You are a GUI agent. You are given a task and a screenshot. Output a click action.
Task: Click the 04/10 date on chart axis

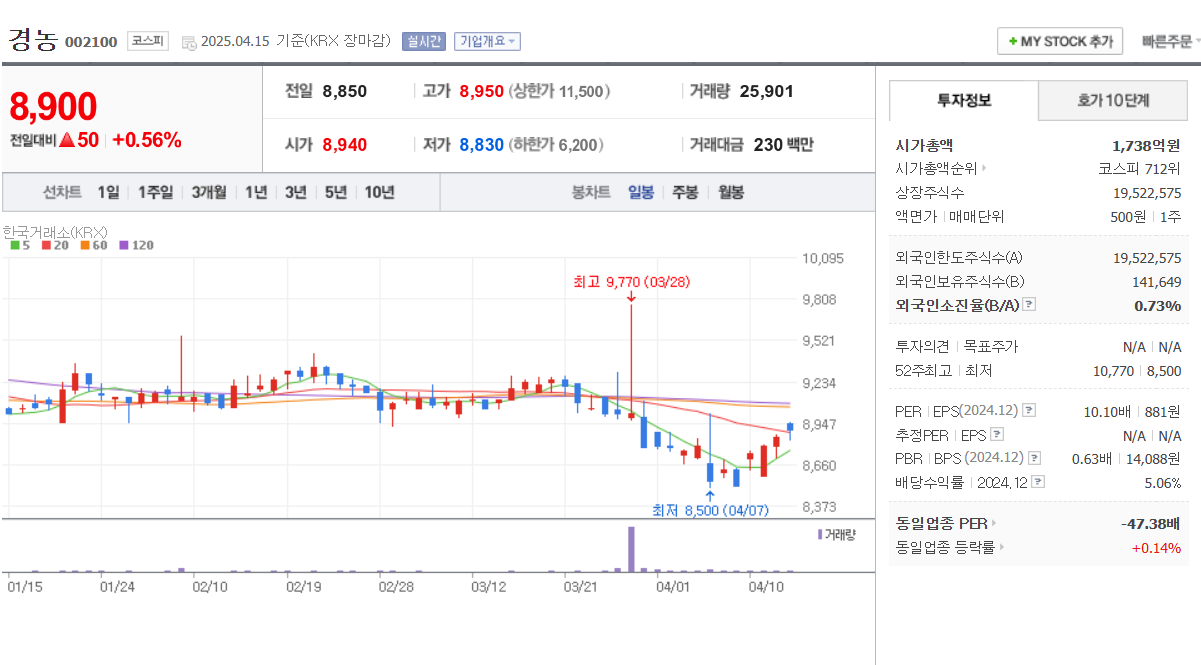pyautogui.click(x=766, y=586)
